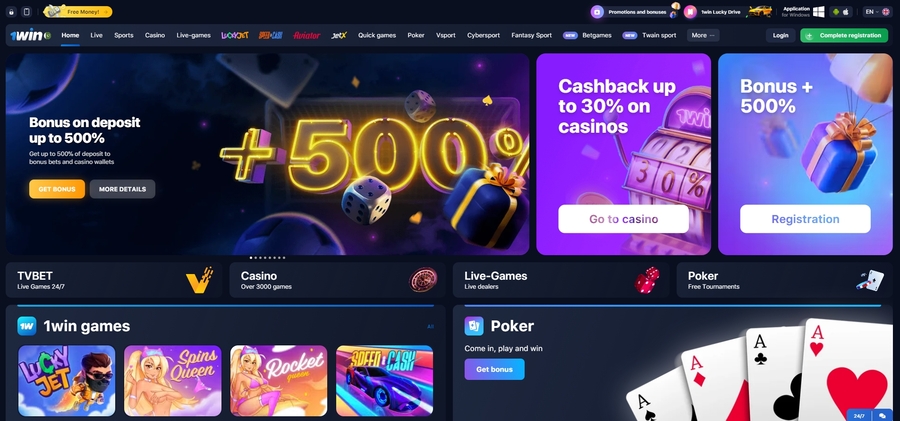Open the Lucky Jet logo in navigation
Viewport: 900px width, 421px height.
coord(235,35)
